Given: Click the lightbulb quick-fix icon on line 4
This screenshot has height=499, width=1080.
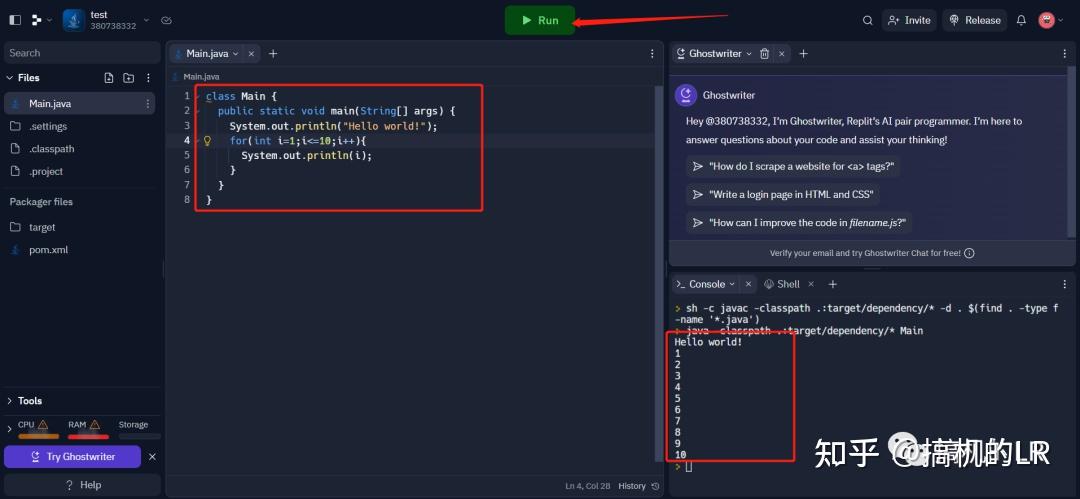Looking at the screenshot, I should tap(207, 141).
